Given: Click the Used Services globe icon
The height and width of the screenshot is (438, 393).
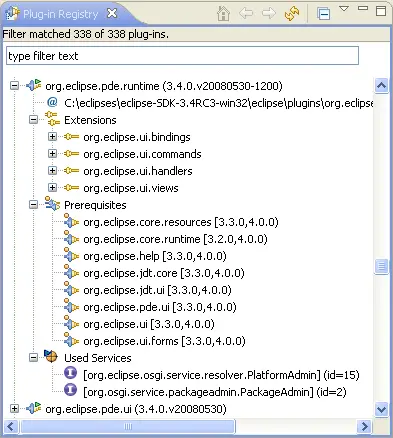Looking at the screenshot, I should (x=51, y=356).
